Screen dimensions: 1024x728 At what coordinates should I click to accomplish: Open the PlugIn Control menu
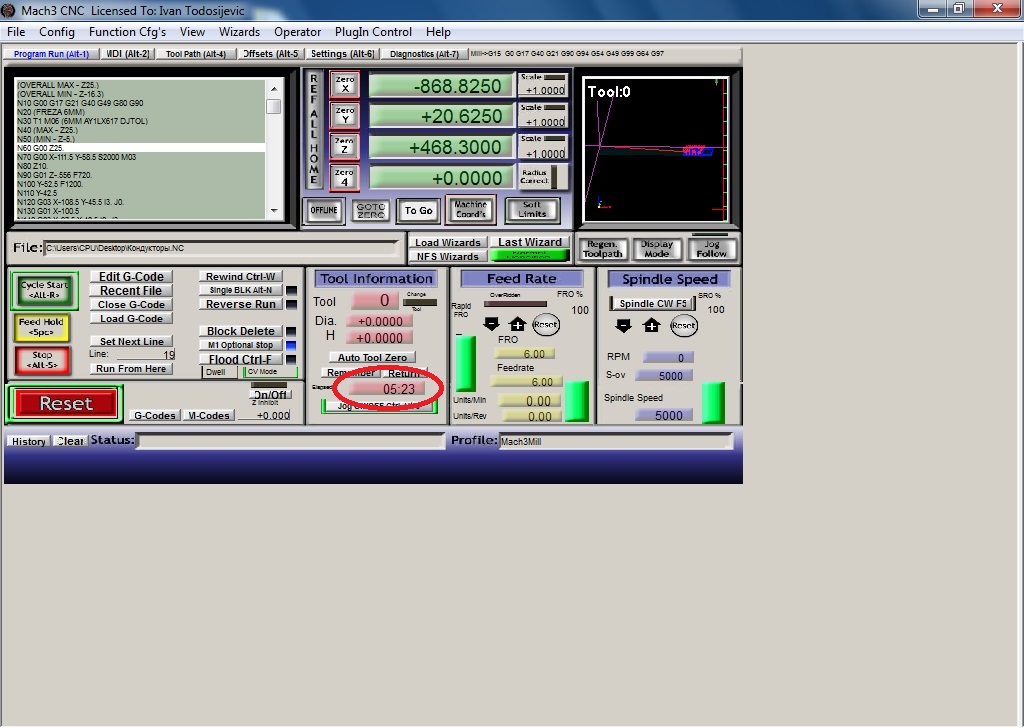(373, 32)
